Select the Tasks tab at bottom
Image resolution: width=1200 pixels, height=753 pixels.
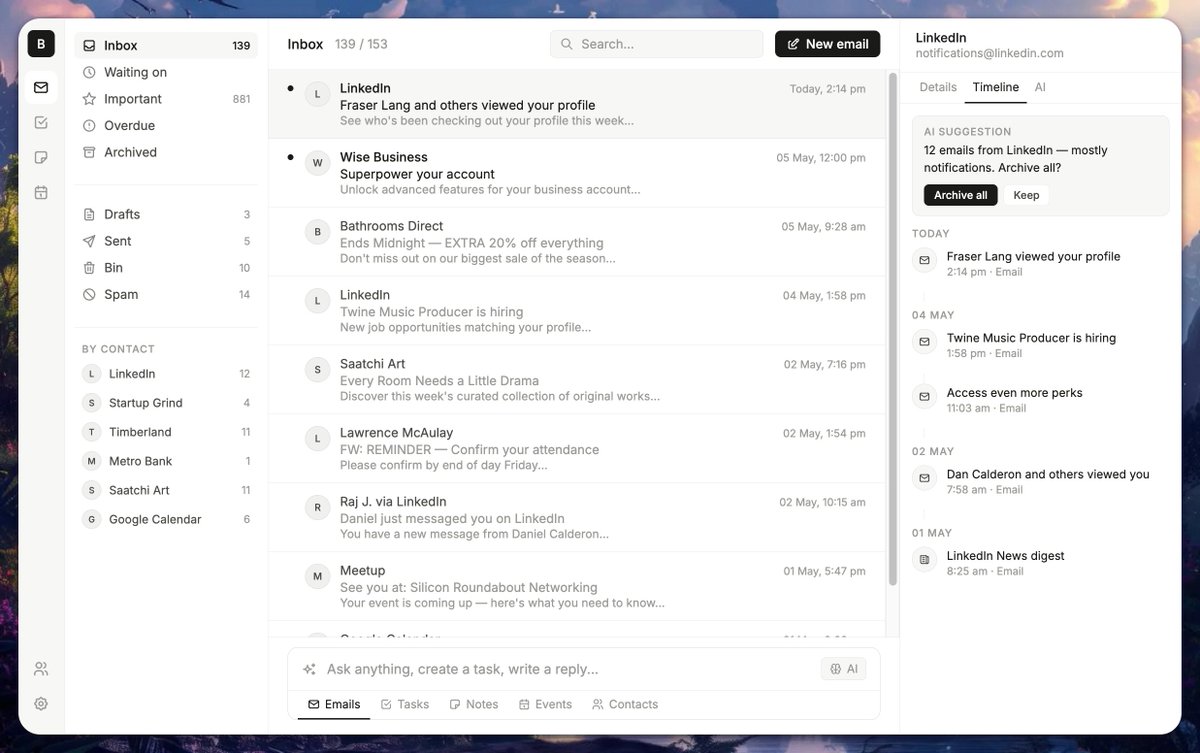tap(405, 704)
